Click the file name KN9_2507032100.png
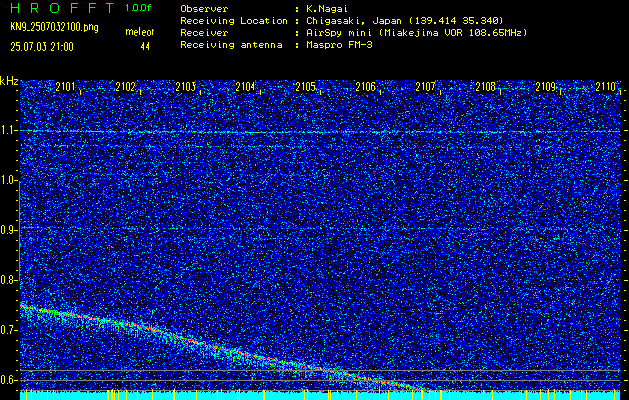The height and width of the screenshot is (400, 629). [54, 28]
